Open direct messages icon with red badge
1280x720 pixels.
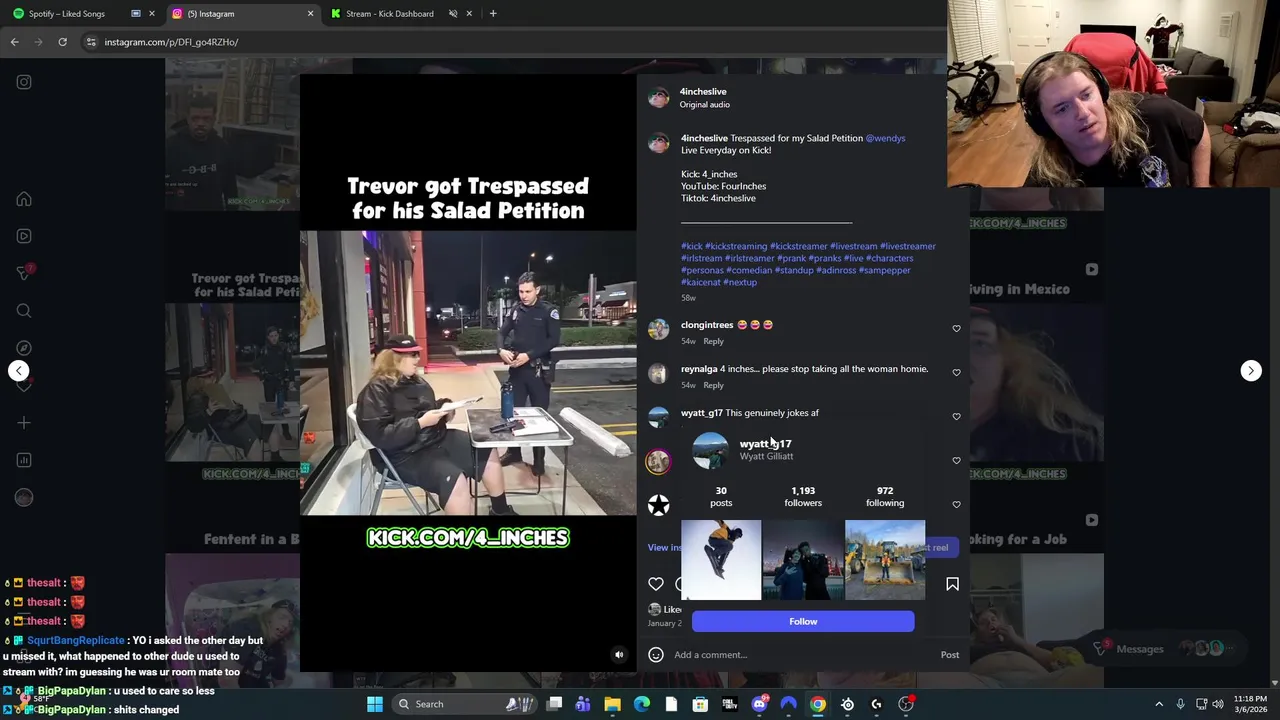click(24, 273)
